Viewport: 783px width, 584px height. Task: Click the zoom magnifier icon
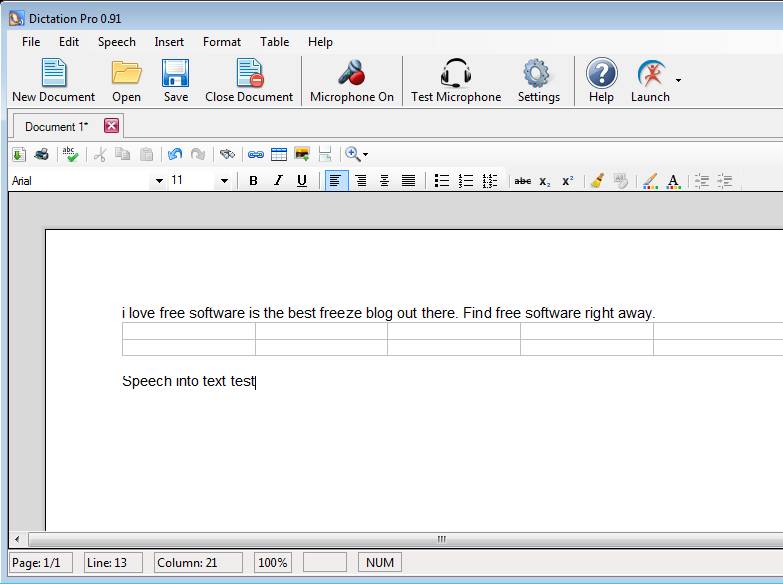(353, 154)
